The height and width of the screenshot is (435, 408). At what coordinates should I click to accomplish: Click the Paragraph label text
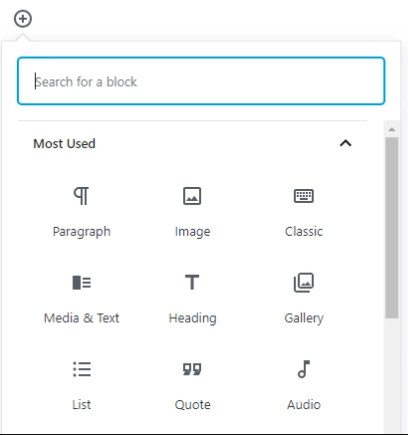82,232
